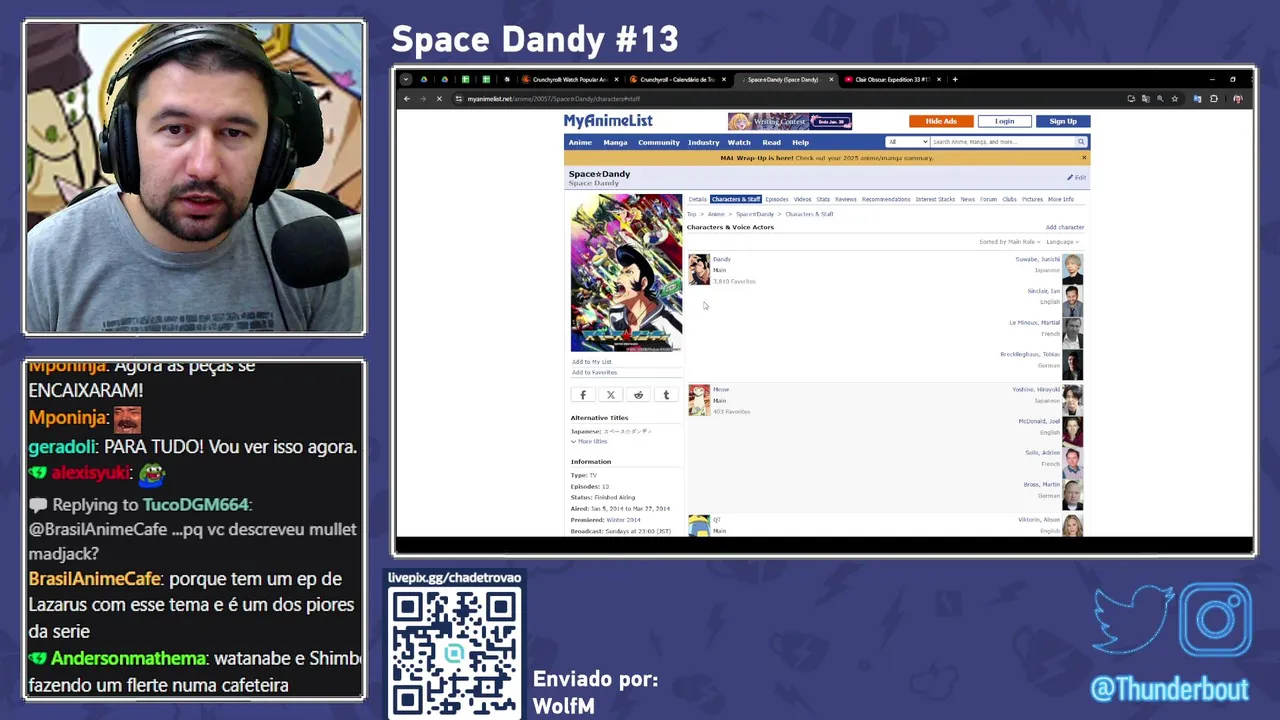The width and height of the screenshot is (1280, 720).
Task: Expand More titles under Alternative Titles
Action: (590, 441)
